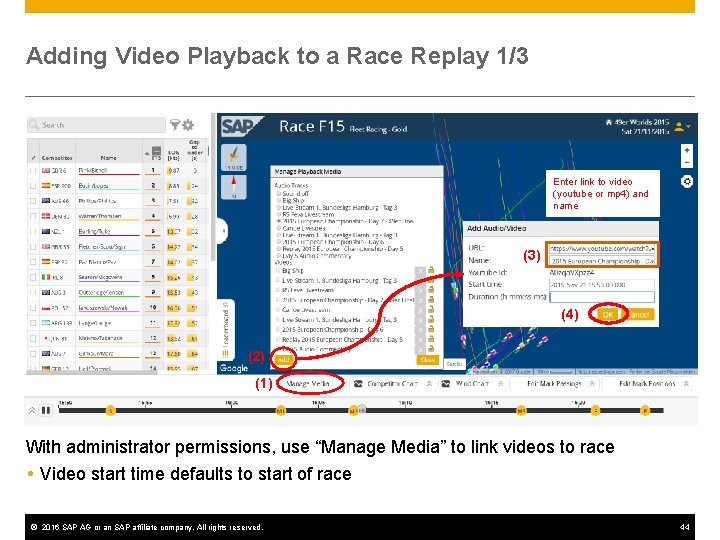The width and height of the screenshot is (720, 540).
Task: Click the Name field in Add Audio/Video
Action: coord(602,261)
